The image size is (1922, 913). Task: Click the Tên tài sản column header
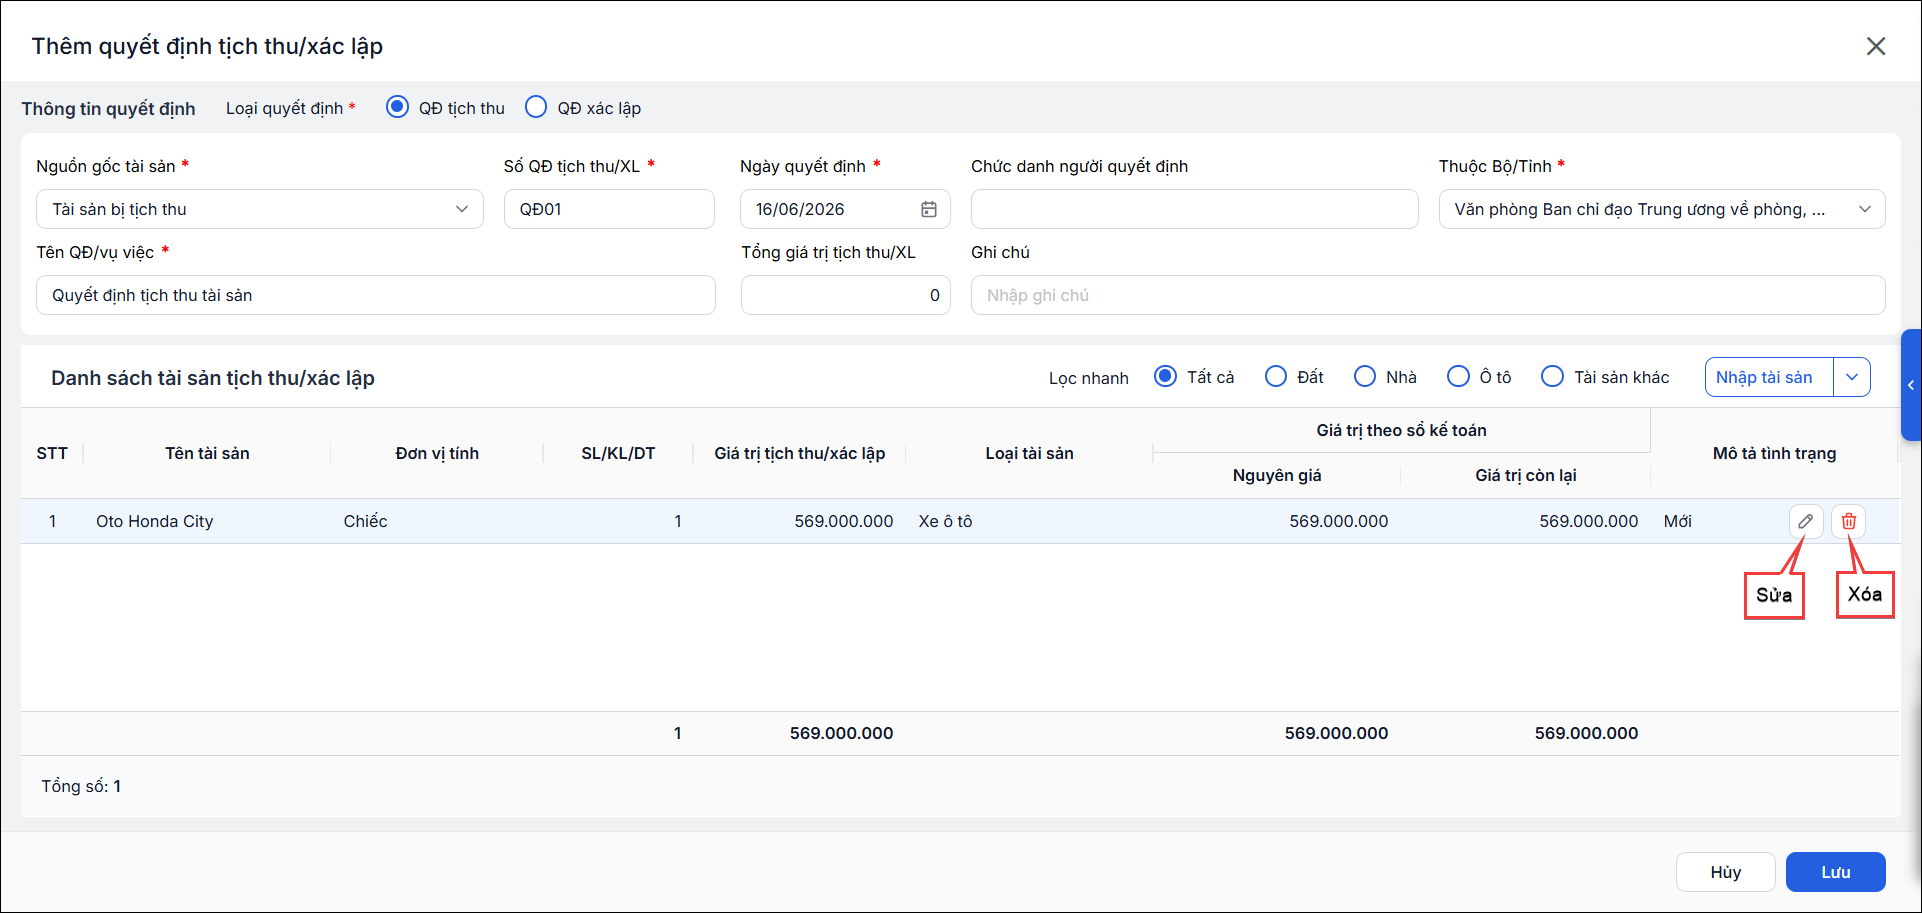[207, 453]
